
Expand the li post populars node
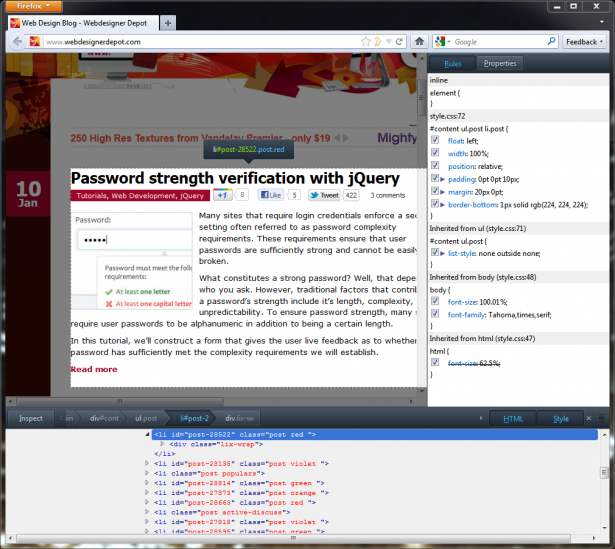(147, 473)
